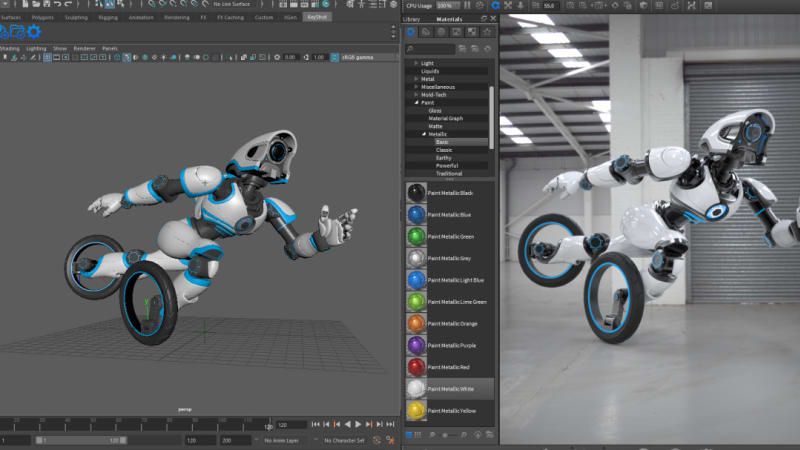The height and width of the screenshot is (450, 800).
Task: Select the Matte paint subfolder
Action: click(435, 126)
